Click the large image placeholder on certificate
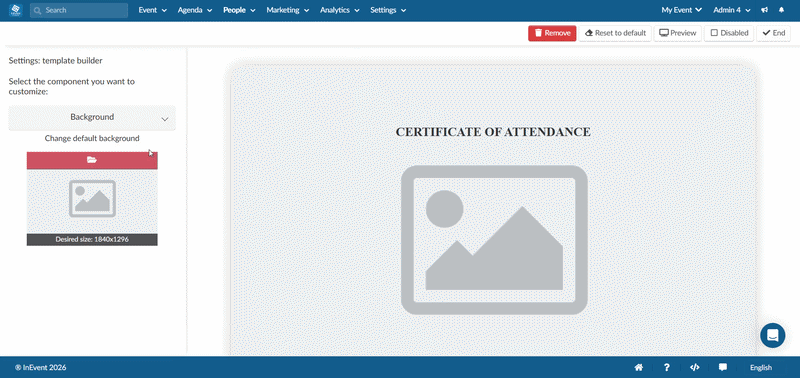 click(494, 240)
